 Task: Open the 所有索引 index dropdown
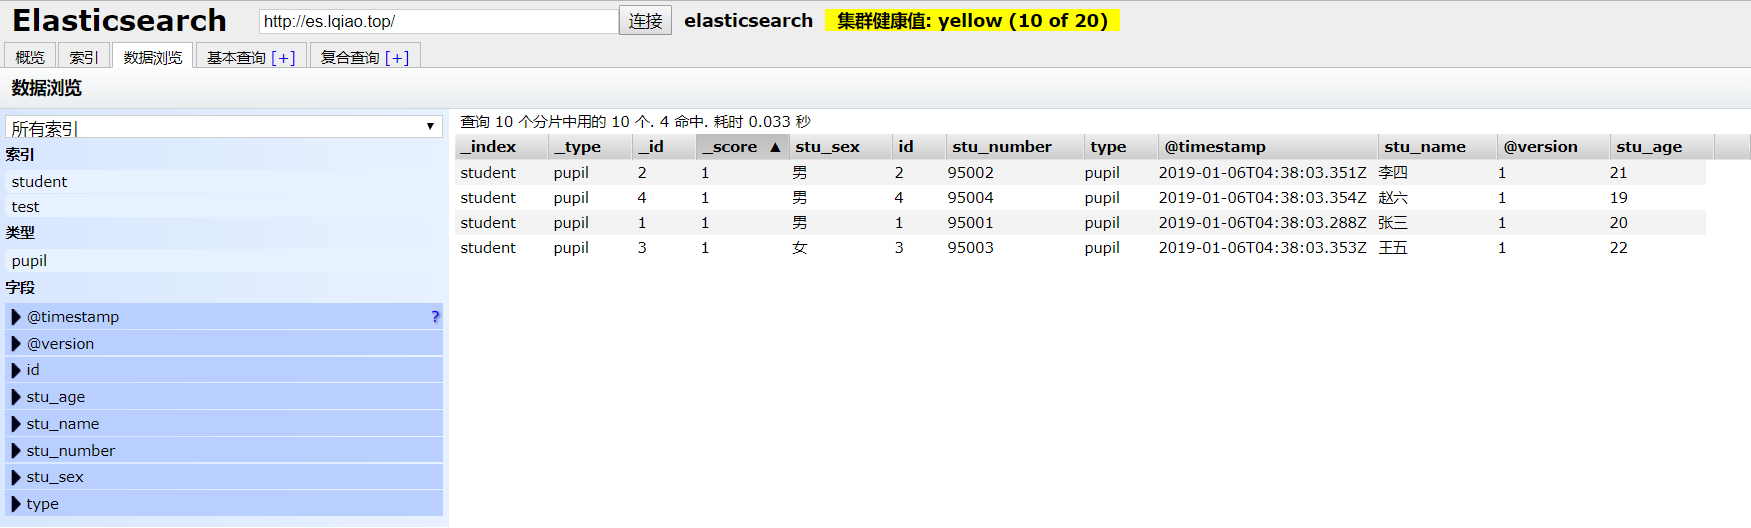click(x=224, y=127)
